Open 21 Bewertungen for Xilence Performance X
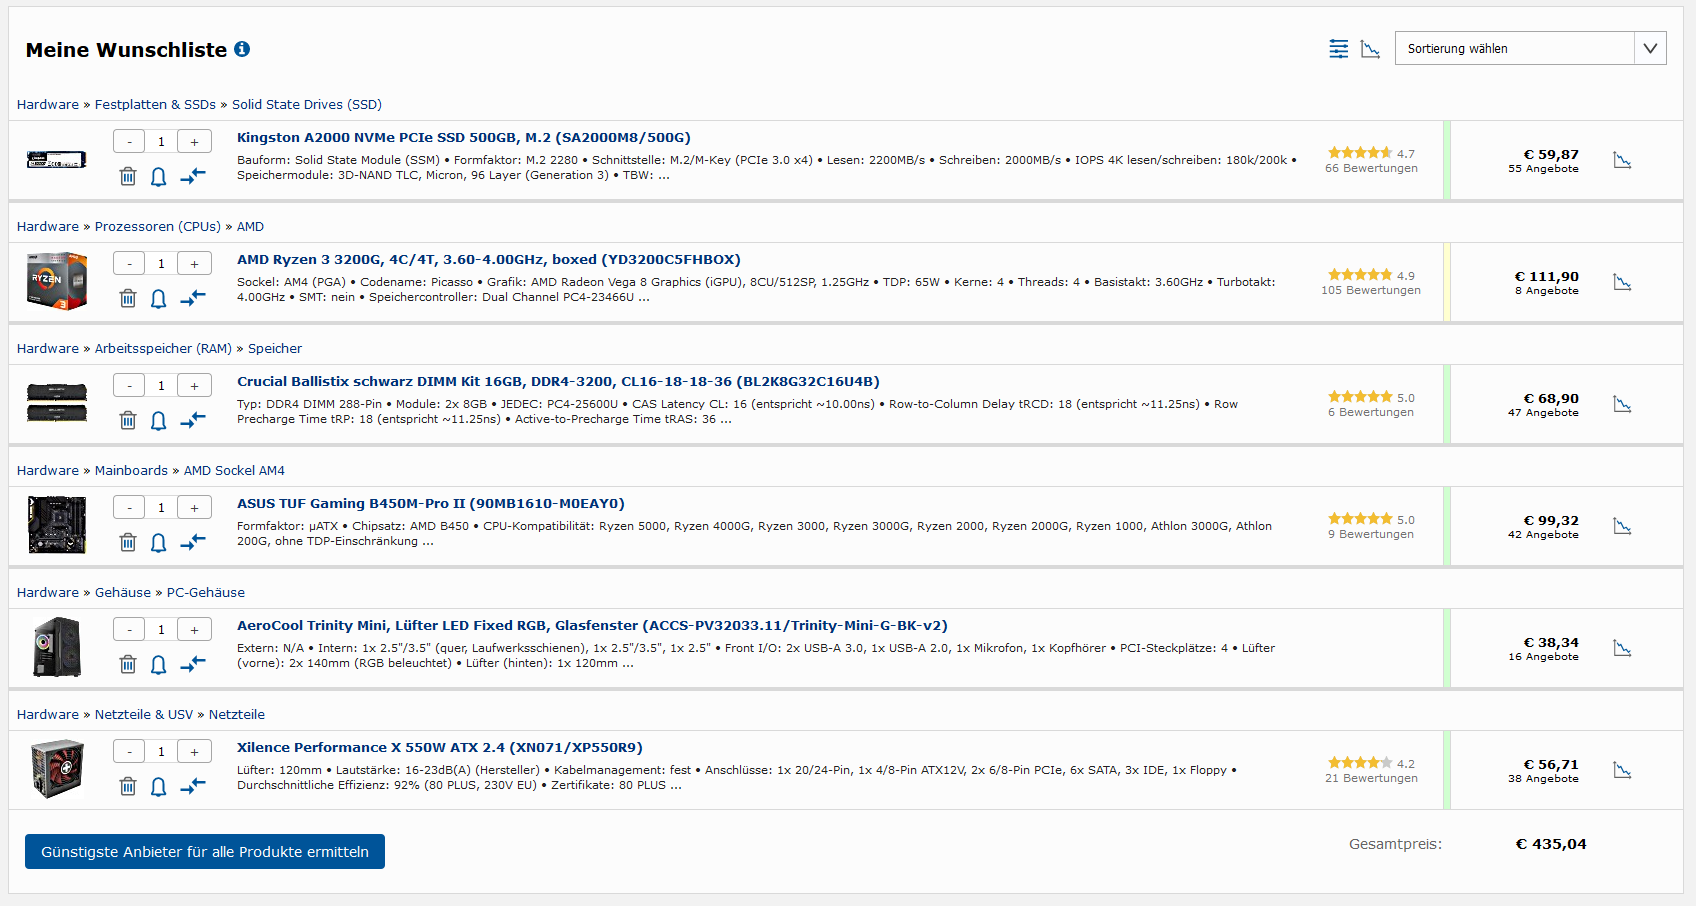This screenshot has height=906, width=1696. (1371, 779)
